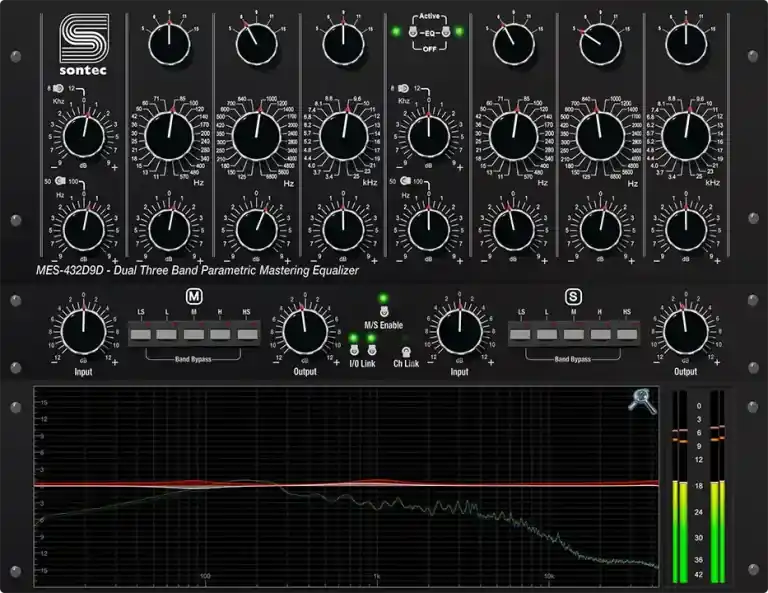
Task: Click the left channel mid band bandwidth knob
Action: point(256,44)
